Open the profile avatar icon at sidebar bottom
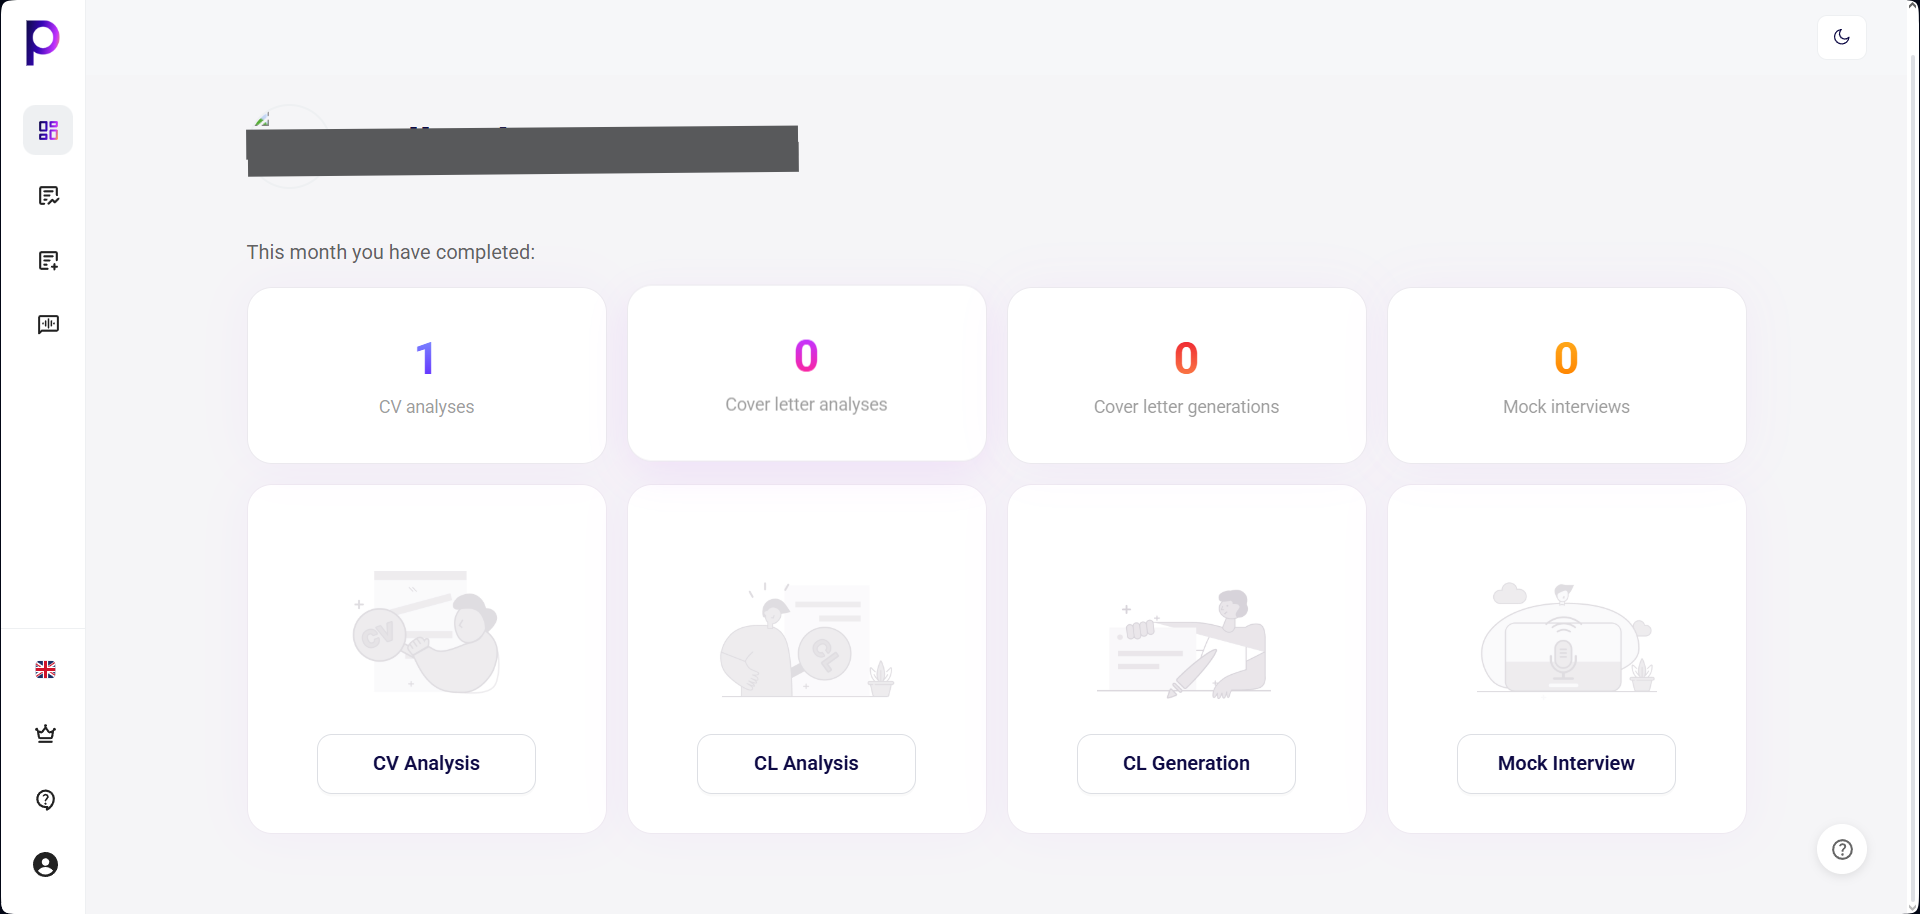This screenshot has height=914, width=1920. pyautogui.click(x=44, y=864)
